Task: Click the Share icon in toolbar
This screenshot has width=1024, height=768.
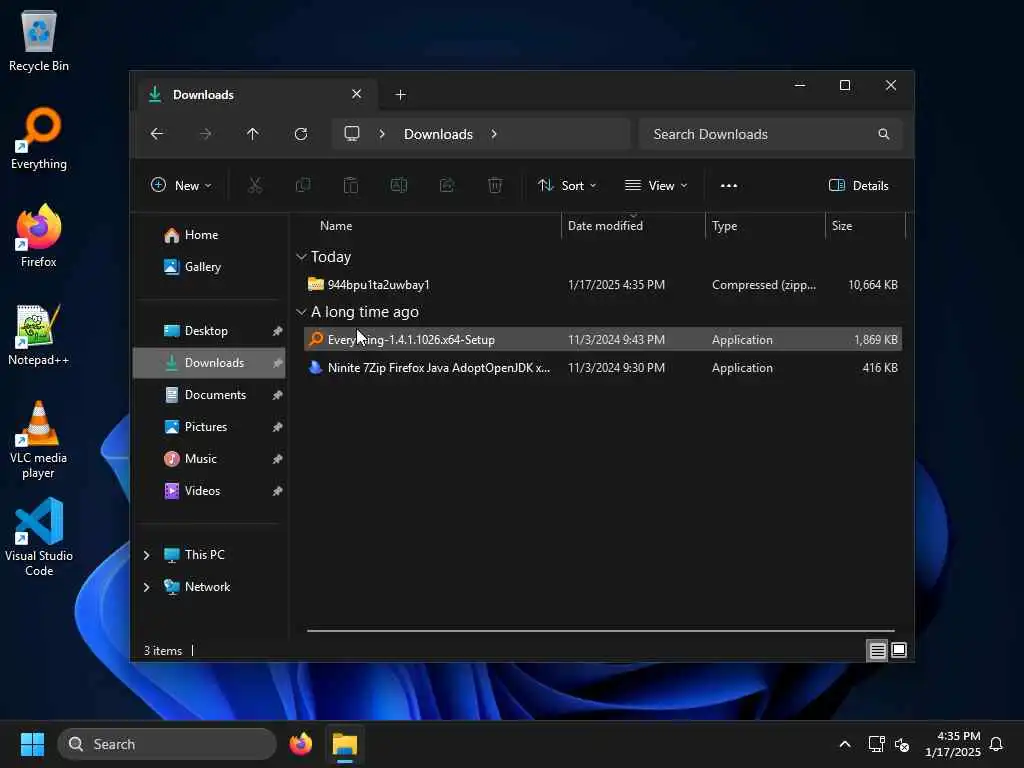Action: [x=447, y=185]
